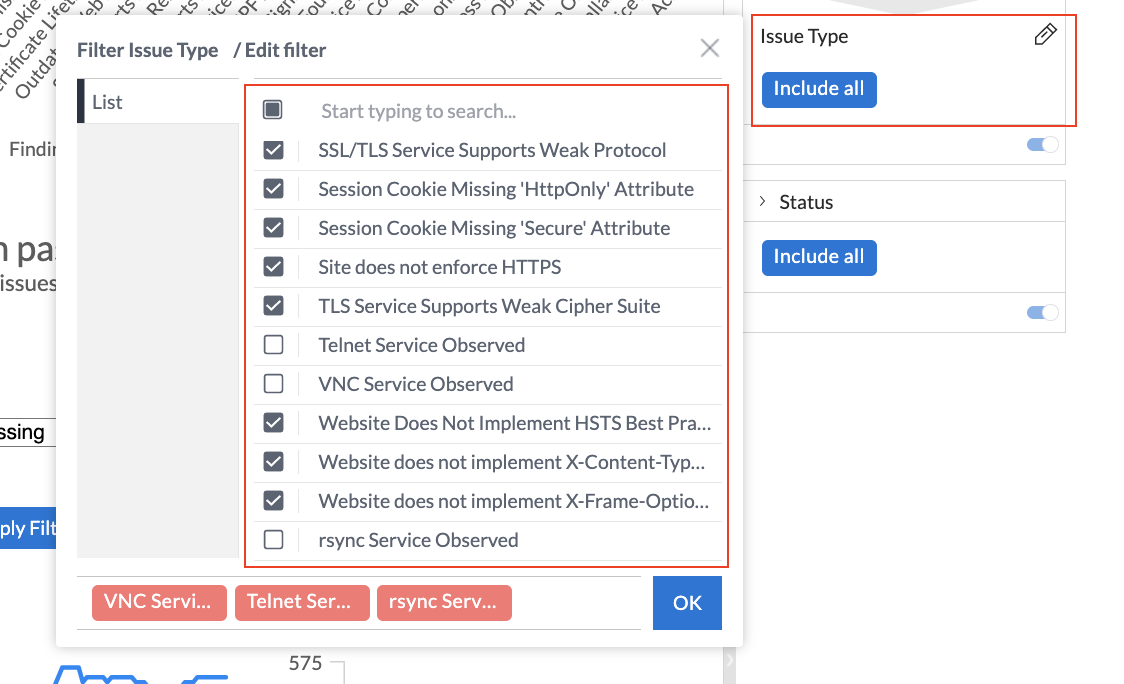Toggle the switch under Issue Type panel
The height and width of the screenshot is (684, 1124).
pos(1042,145)
